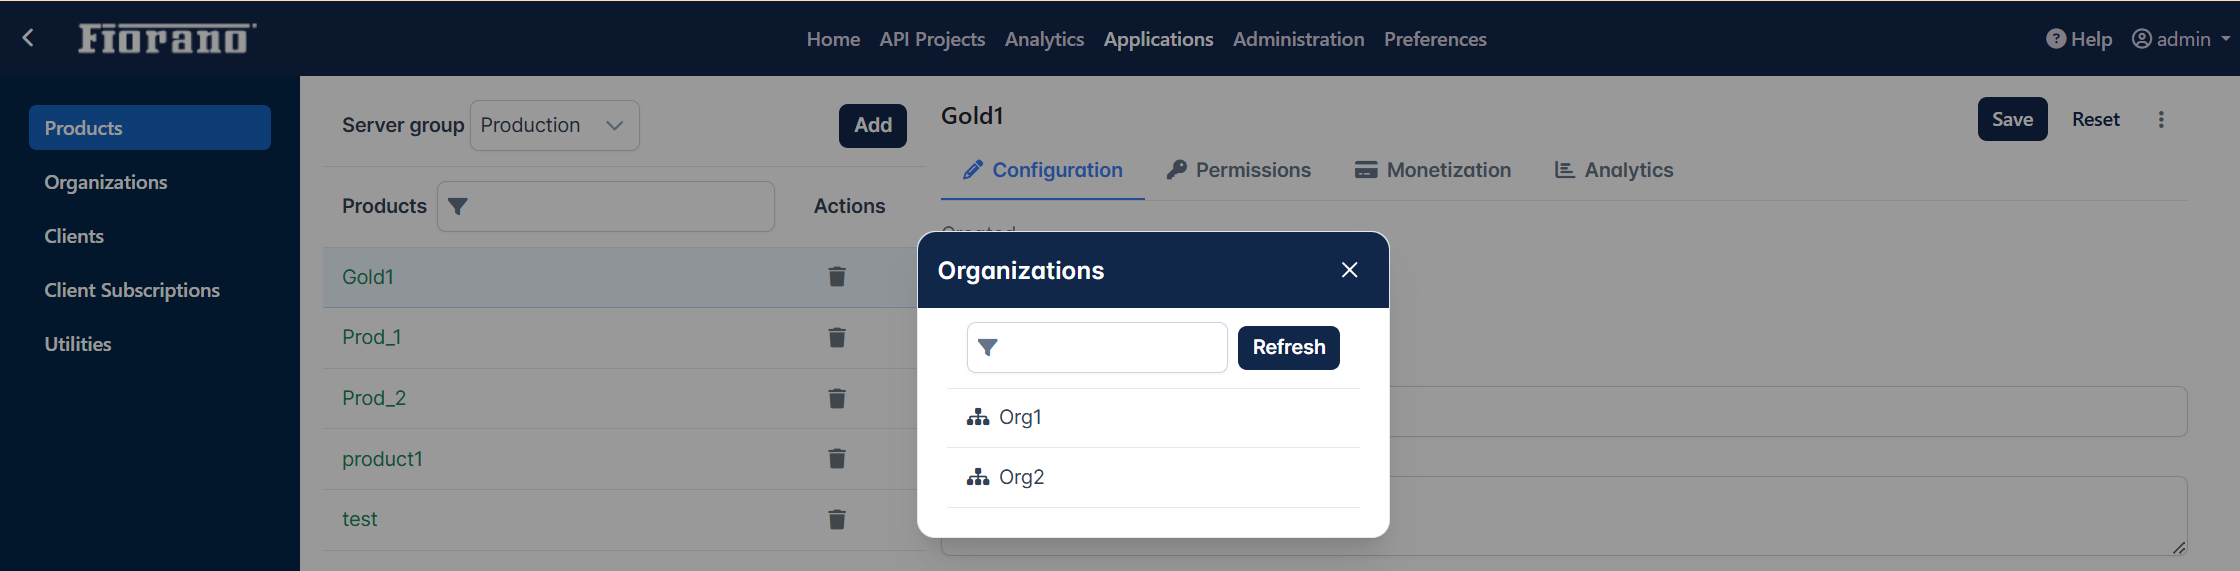Click the trash icon beside product1
The image size is (2240, 571).
click(x=837, y=459)
